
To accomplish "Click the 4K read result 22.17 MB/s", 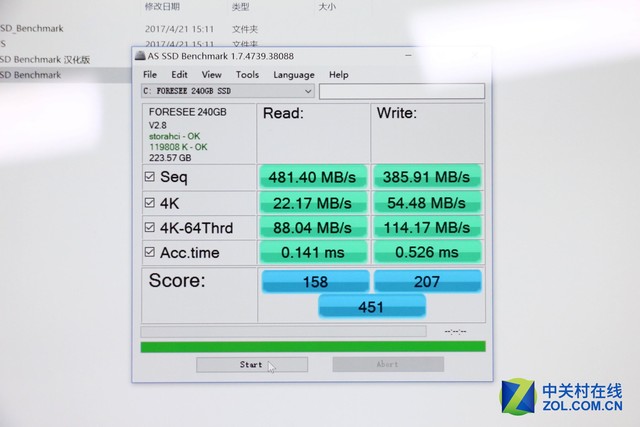I will point(313,203).
